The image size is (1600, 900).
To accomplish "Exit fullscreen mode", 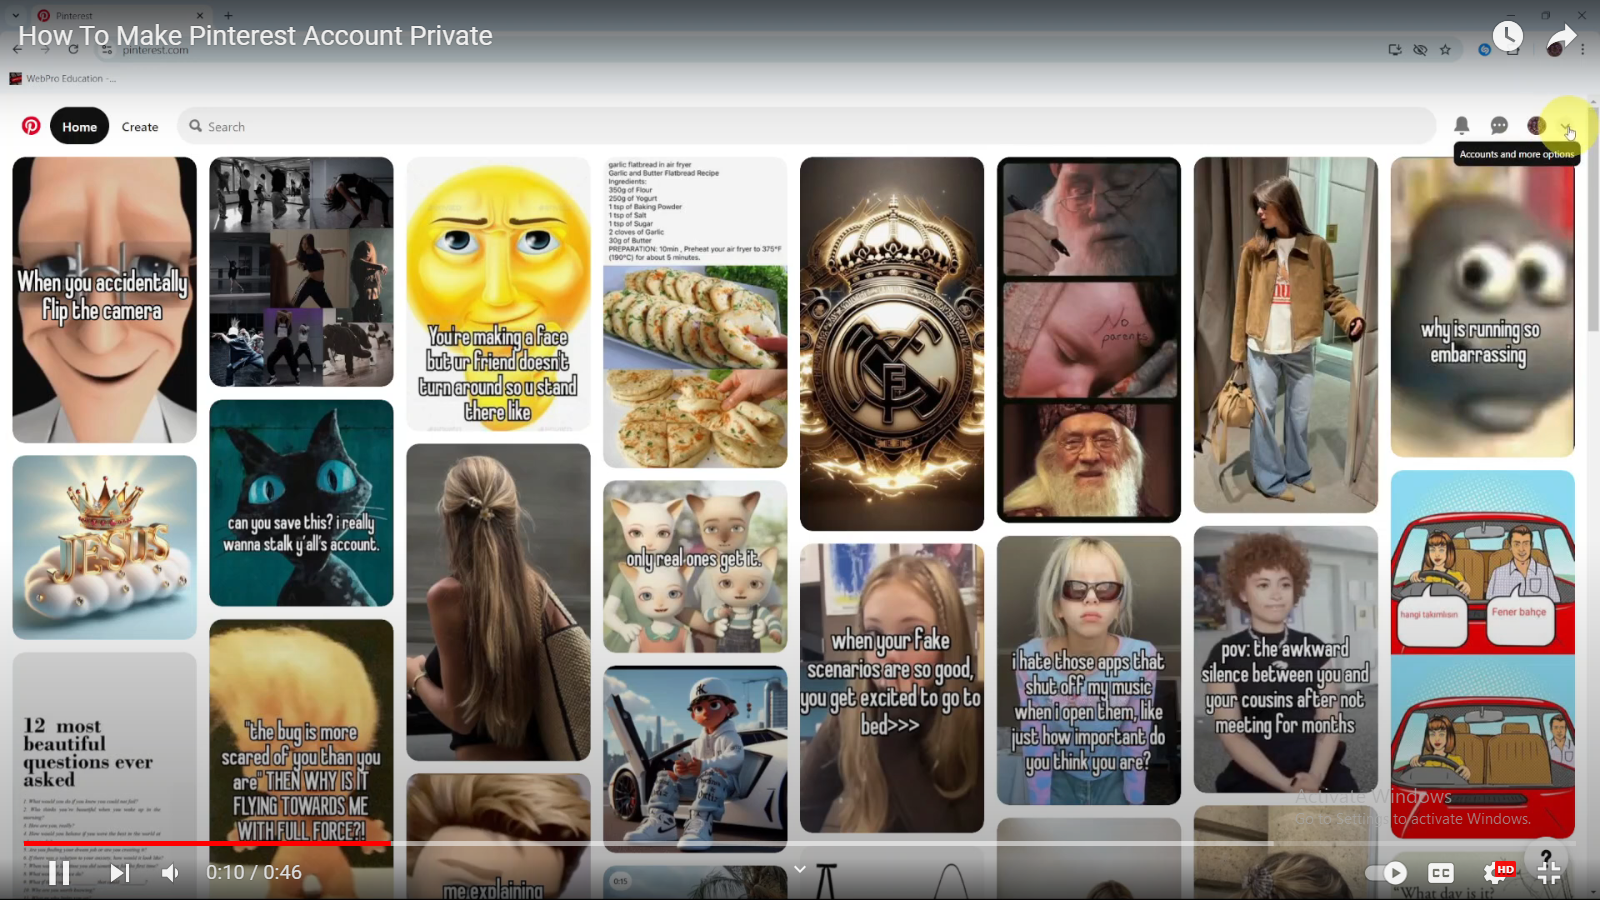I will click(x=1549, y=873).
